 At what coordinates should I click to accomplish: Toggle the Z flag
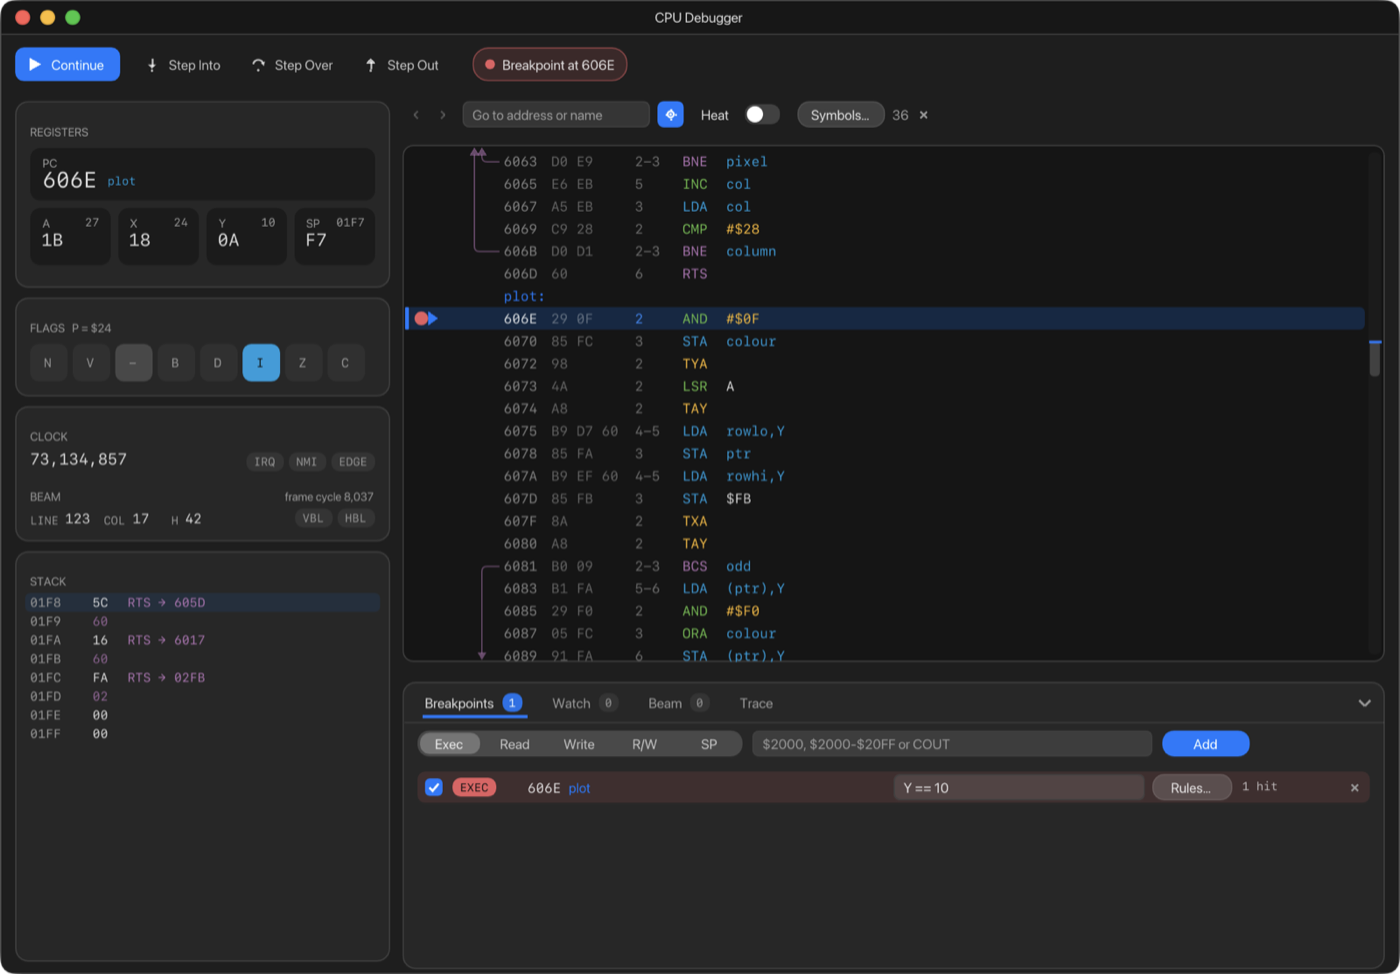click(303, 363)
